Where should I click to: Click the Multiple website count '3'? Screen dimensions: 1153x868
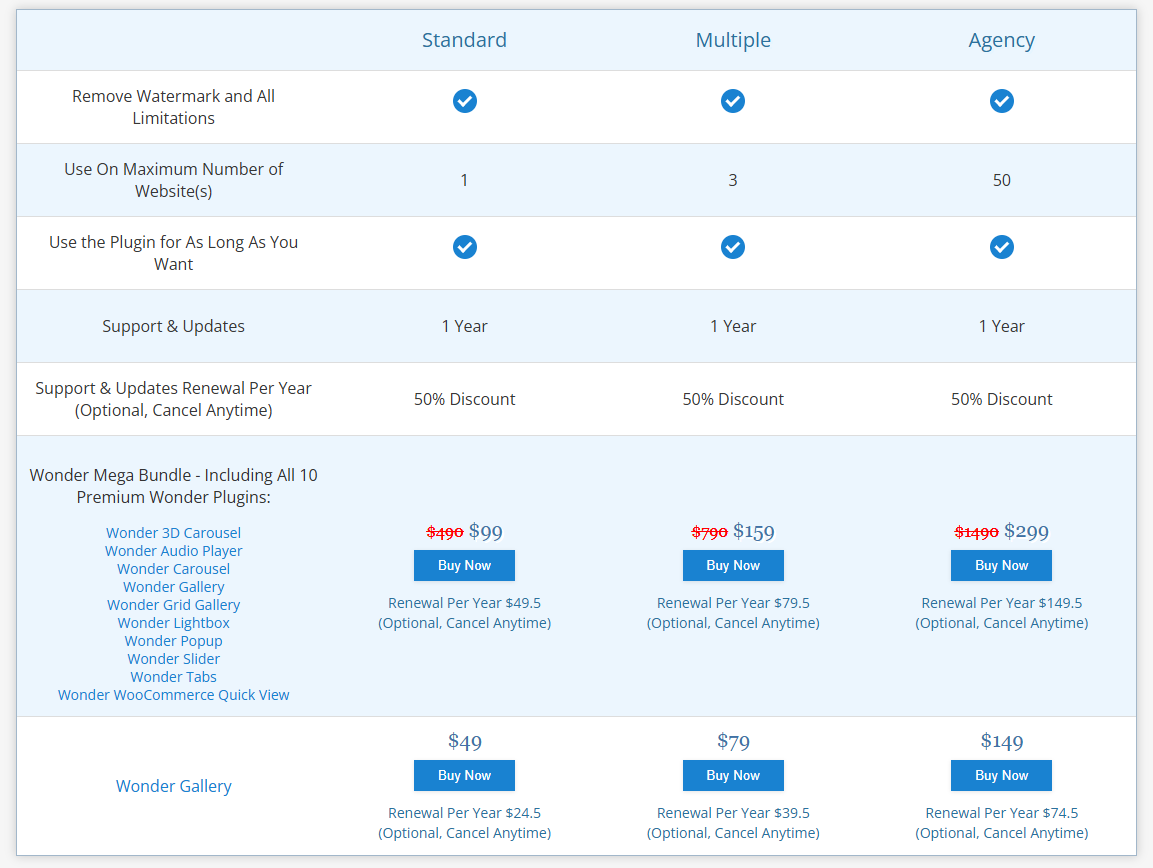click(x=733, y=180)
